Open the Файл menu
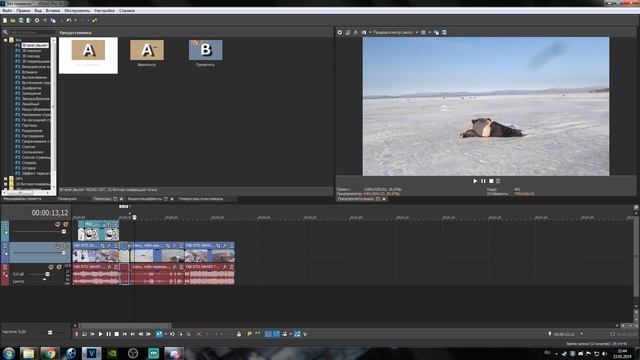 pyautogui.click(x=7, y=11)
